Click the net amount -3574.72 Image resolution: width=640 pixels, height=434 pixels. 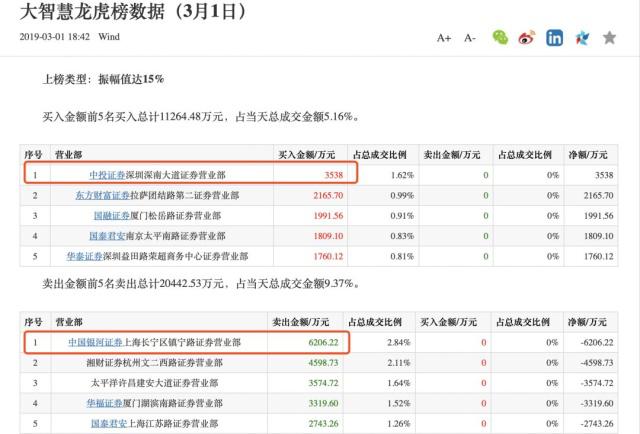597,383
